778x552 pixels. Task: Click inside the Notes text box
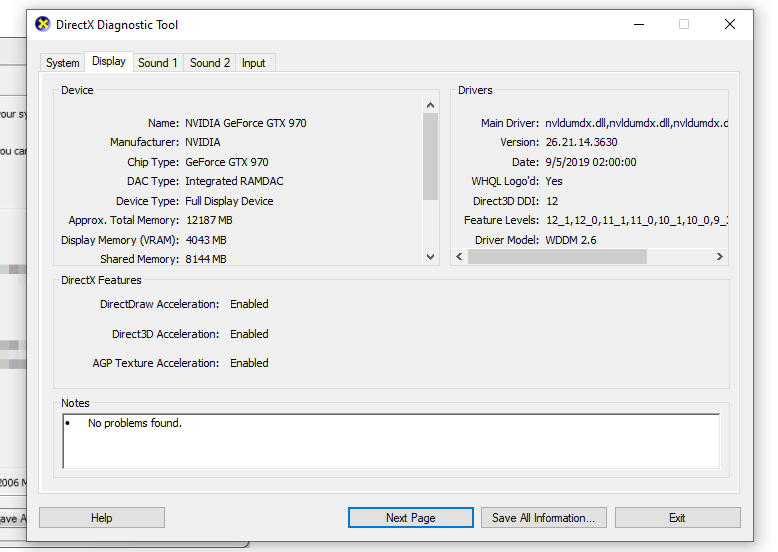click(391, 441)
